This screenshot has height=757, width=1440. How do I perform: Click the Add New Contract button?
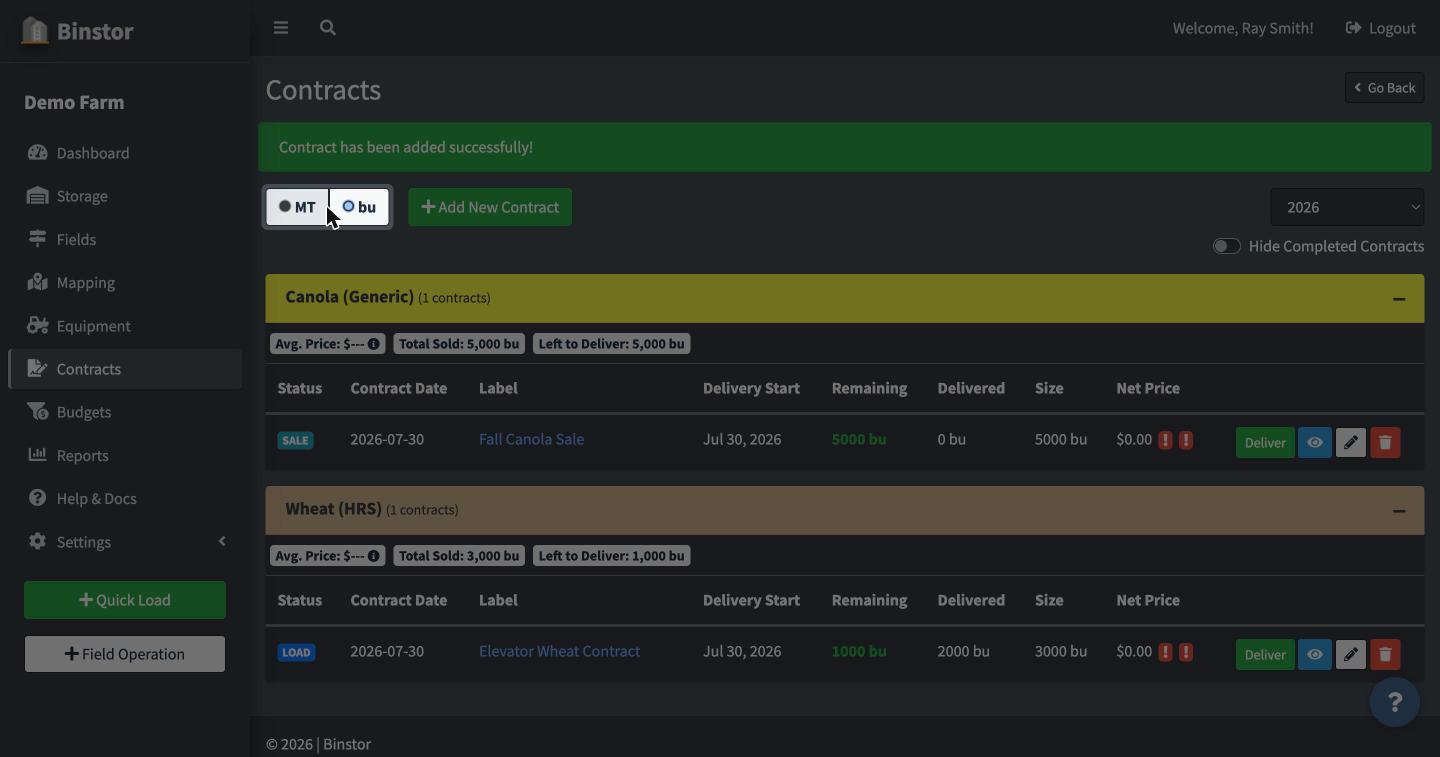490,207
